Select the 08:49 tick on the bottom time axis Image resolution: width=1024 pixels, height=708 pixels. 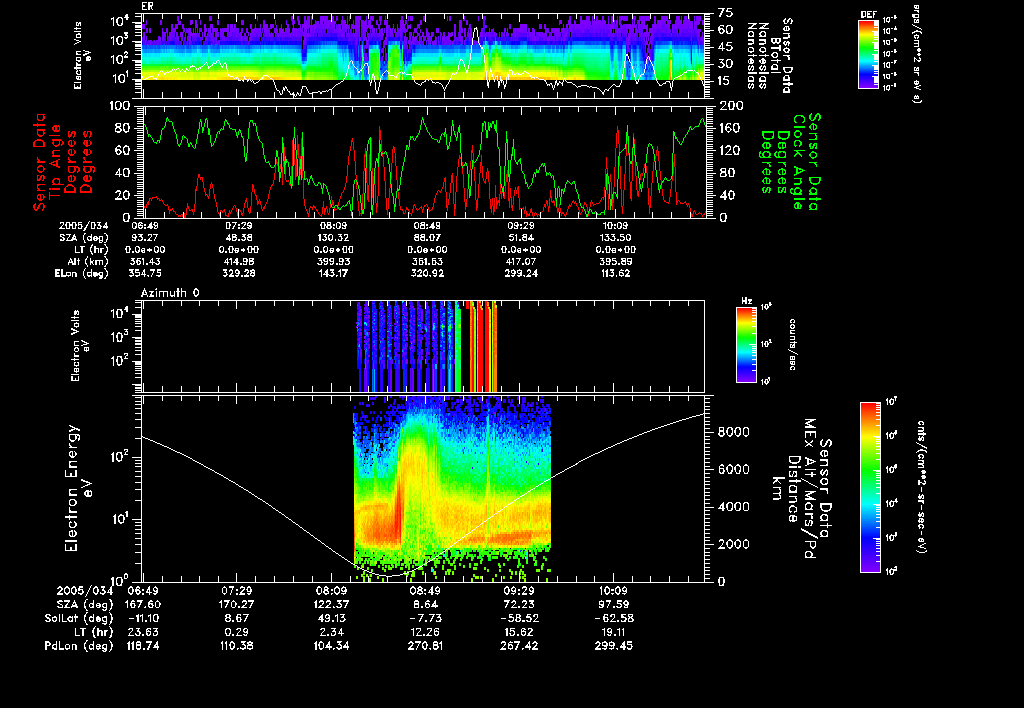[x=426, y=590]
